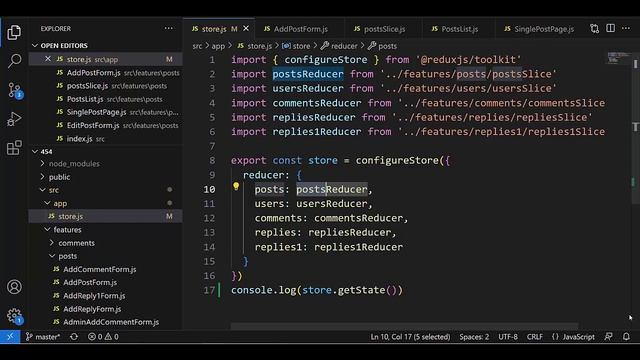Close the store.js tab
Viewport: 640px width, 360px height.
click(x=246, y=29)
